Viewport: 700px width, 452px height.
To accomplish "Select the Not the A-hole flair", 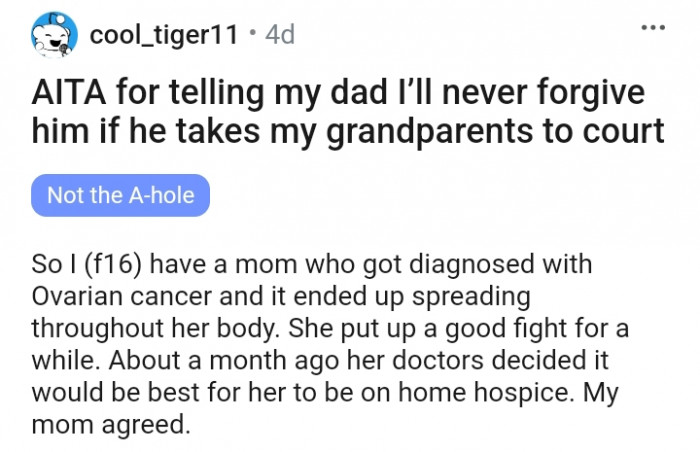I will point(121,196).
